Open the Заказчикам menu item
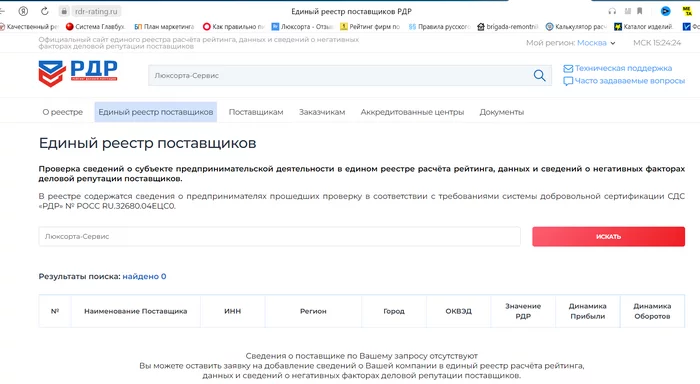The width and height of the screenshot is (700, 384). (x=322, y=112)
